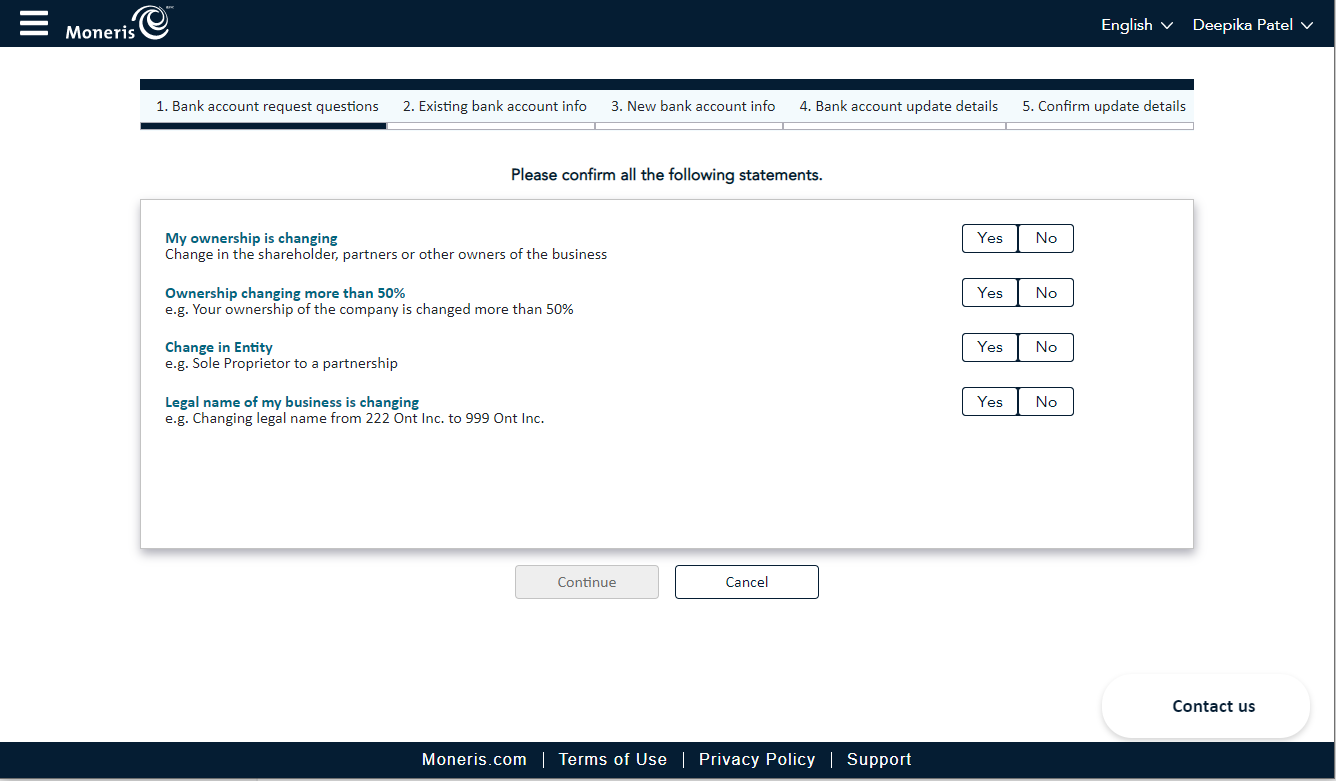The image size is (1336, 781).
Task: Open the Privacy Policy link
Action: 757,760
